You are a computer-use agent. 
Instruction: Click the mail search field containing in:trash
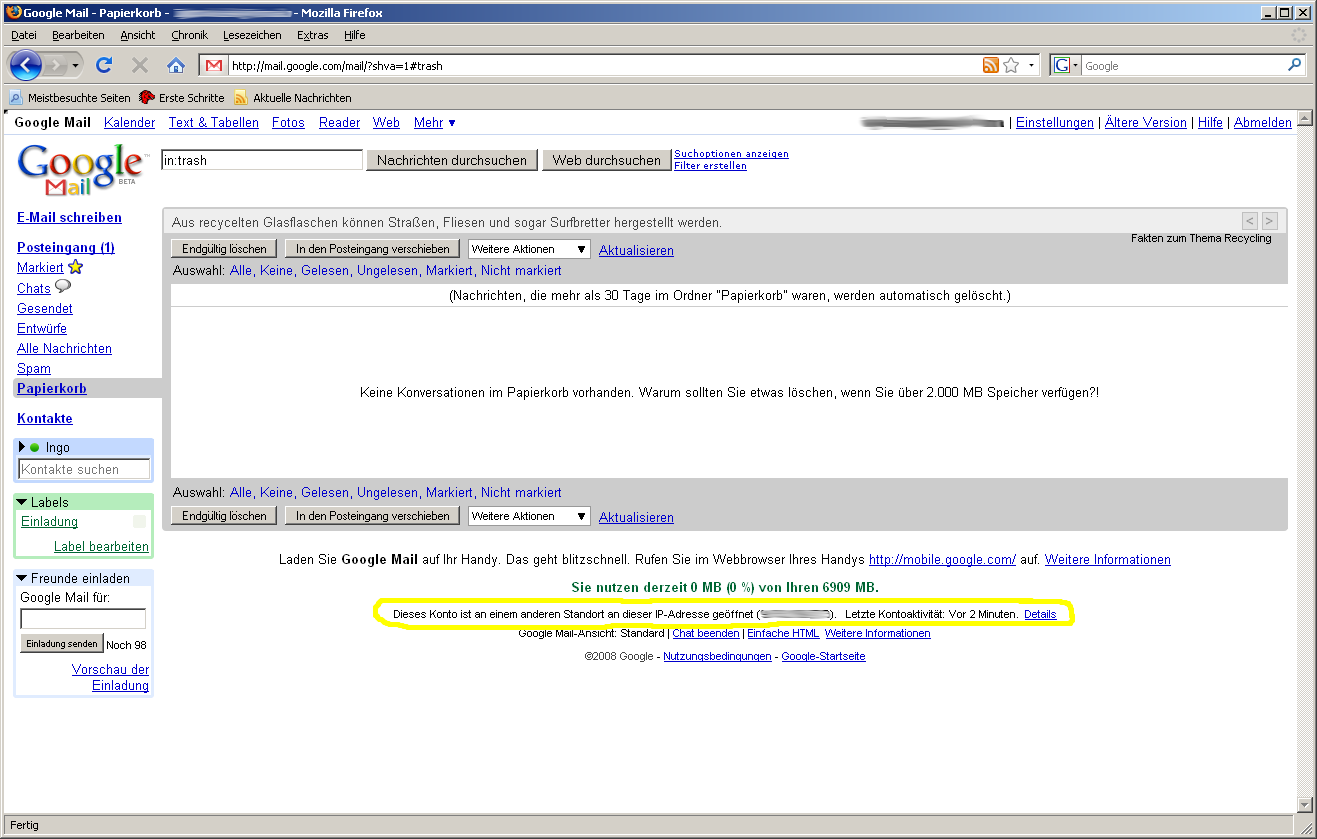262,160
